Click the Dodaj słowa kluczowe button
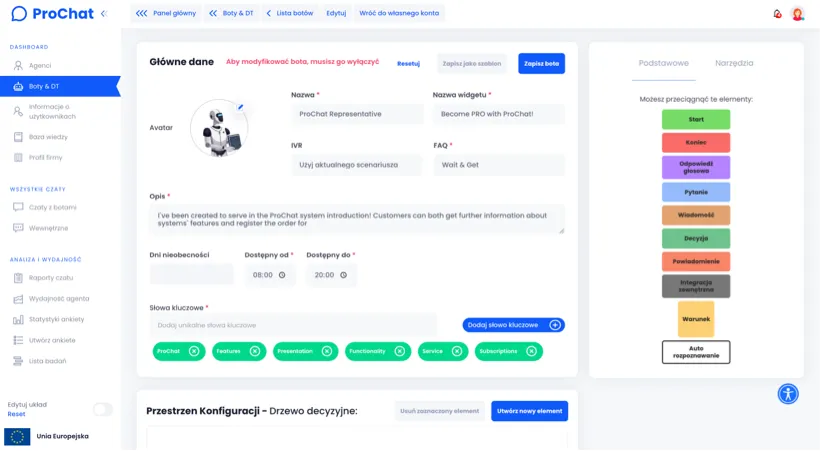 click(513, 325)
